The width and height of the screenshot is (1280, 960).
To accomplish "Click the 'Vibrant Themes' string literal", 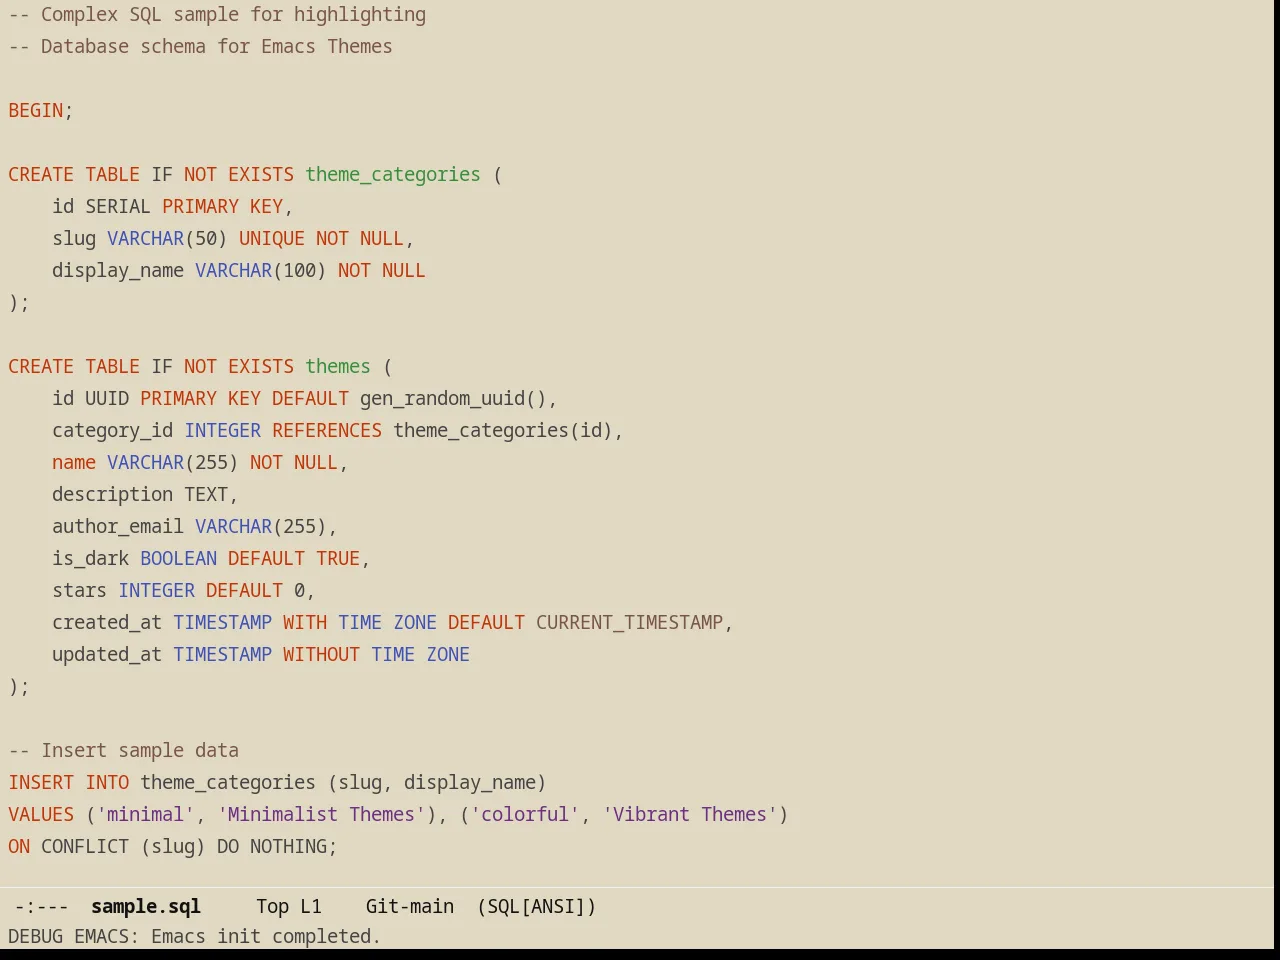I will click(690, 814).
